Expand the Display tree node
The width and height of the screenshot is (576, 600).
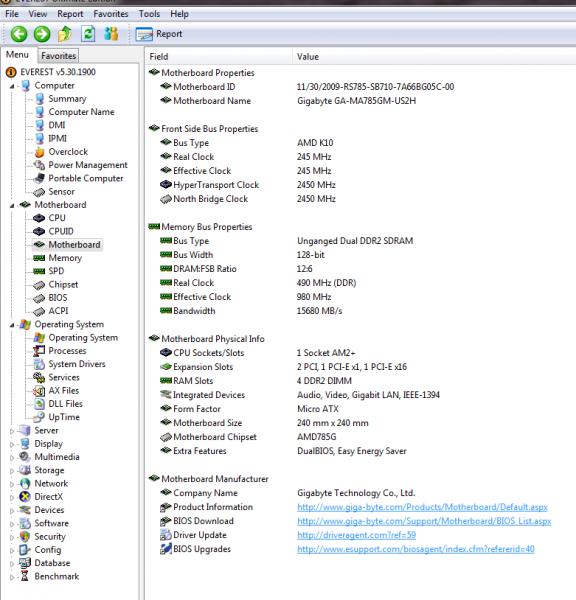(x=12, y=444)
